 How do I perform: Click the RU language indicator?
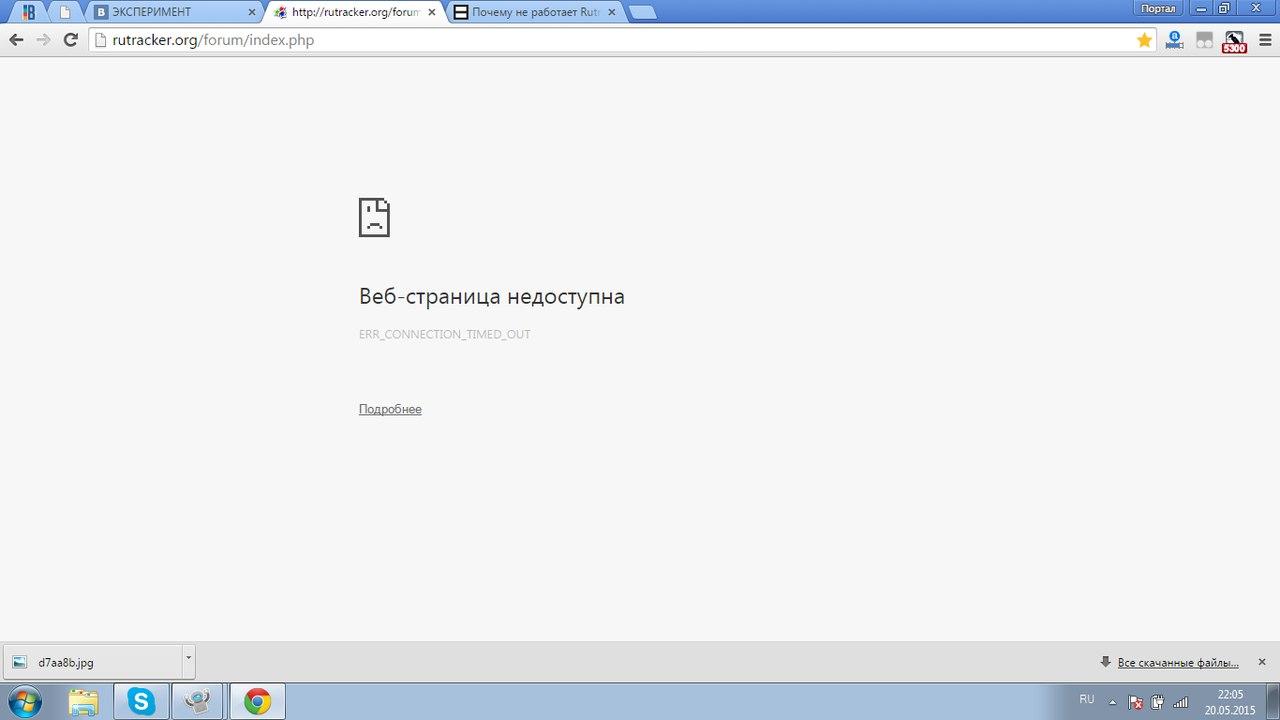(x=1087, y=699)
